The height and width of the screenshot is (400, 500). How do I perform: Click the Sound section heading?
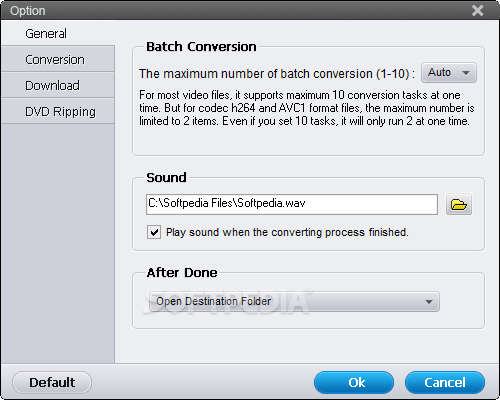tap(166, 177)
